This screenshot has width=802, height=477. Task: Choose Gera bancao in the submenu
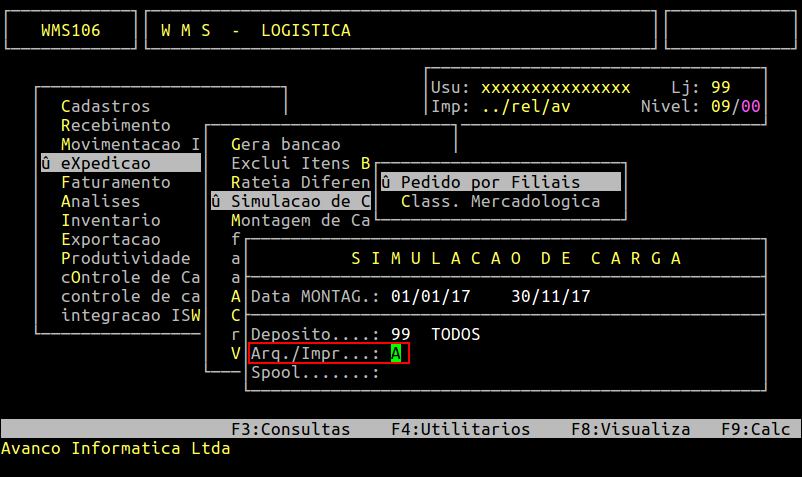(285, 144)
